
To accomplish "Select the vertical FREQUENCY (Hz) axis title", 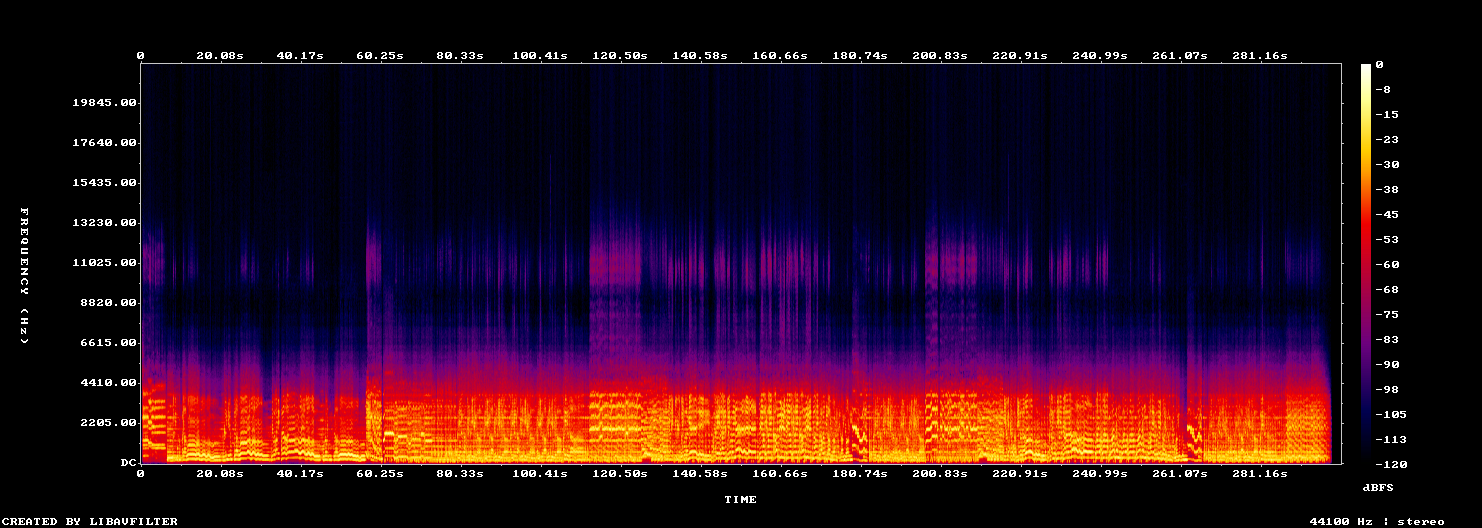I will pos(24,276).
